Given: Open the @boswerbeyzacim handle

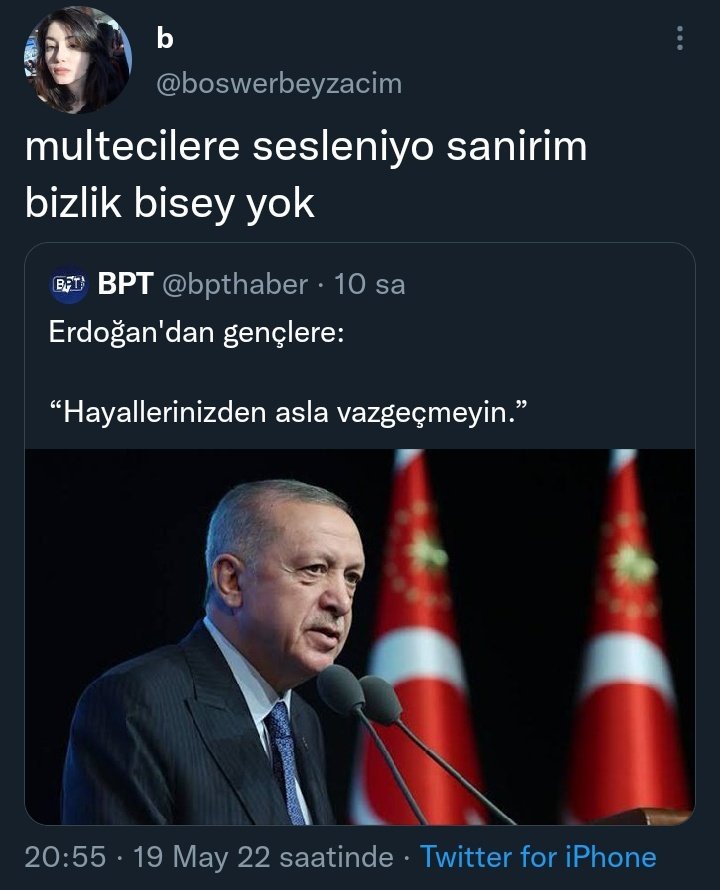Looking at the screenshot, I should (279, 84).
